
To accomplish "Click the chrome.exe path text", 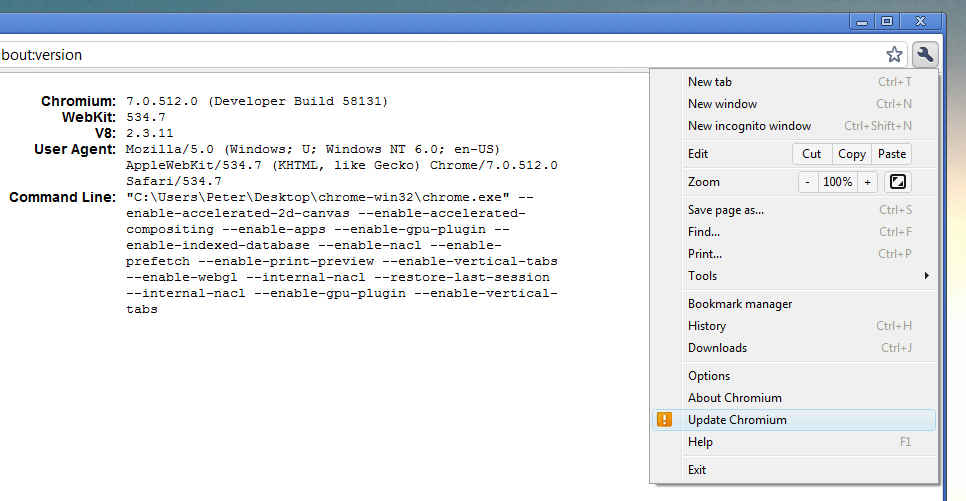I will [318, 197].
